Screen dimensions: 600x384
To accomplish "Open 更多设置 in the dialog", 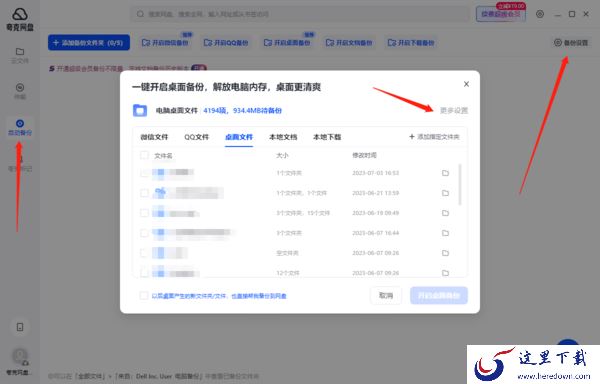I will [454, 111].
